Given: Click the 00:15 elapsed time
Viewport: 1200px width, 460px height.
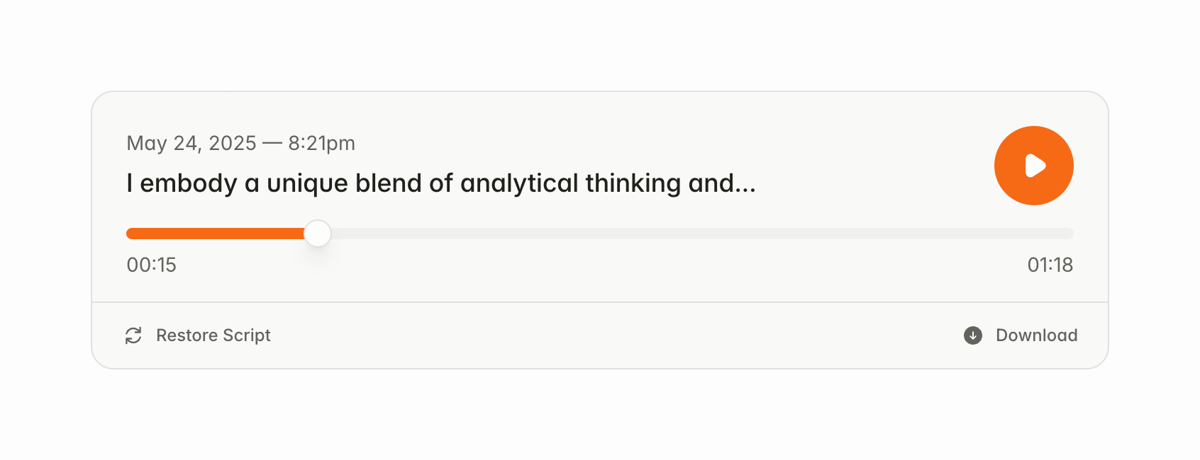Looking at the screenshot, I should point(151,265).
